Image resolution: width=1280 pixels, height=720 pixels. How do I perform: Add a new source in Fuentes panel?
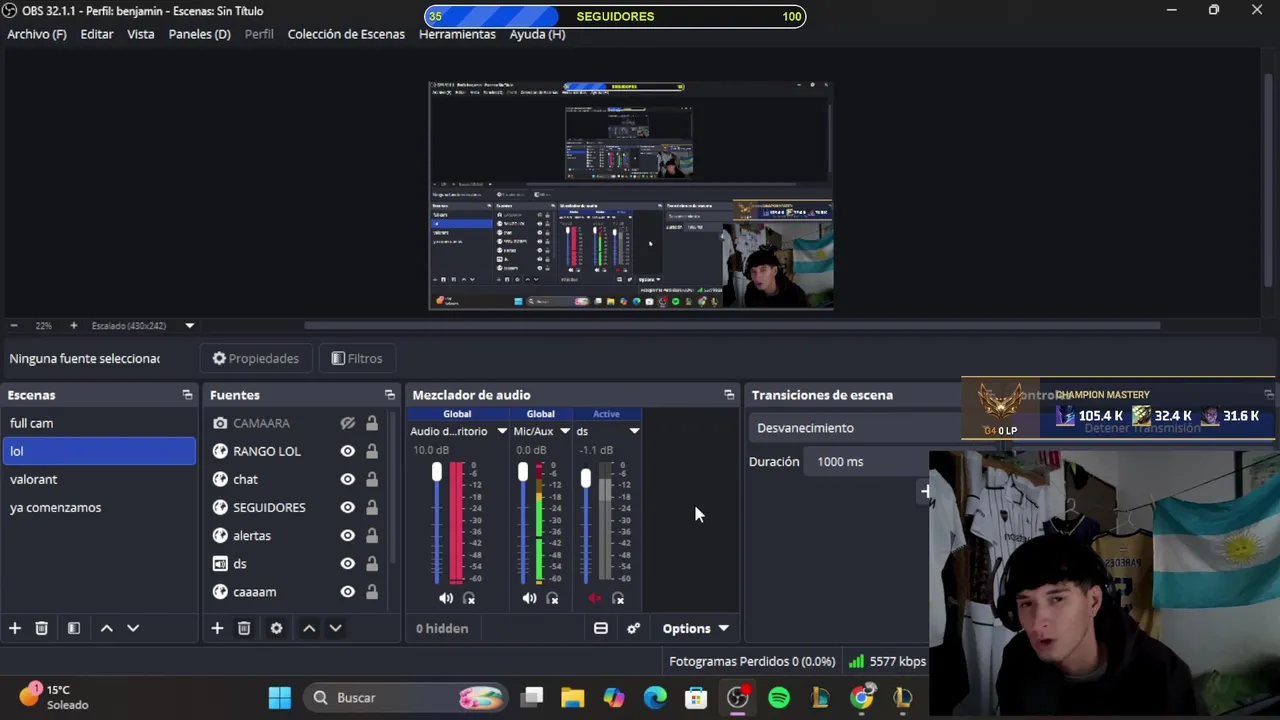[x=217, y=628]
